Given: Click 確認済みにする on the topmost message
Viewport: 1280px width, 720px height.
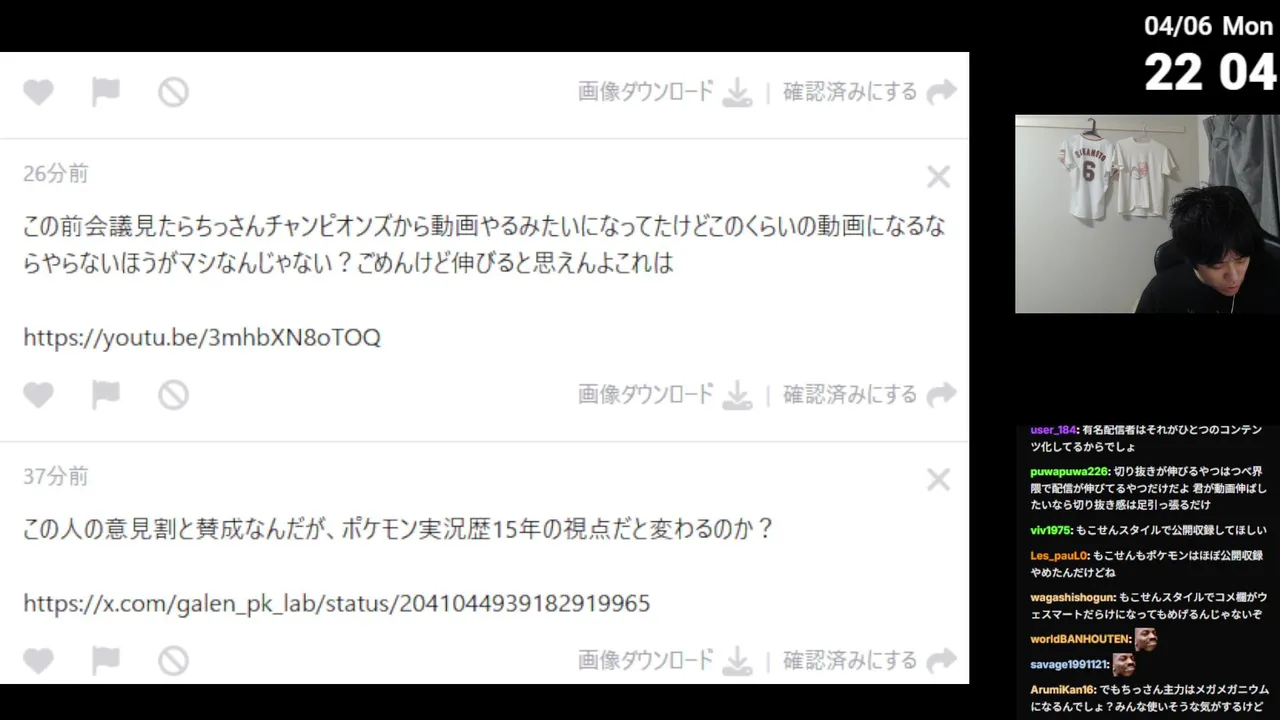Looking at the screenshot, I should click(x=869, y=92).
